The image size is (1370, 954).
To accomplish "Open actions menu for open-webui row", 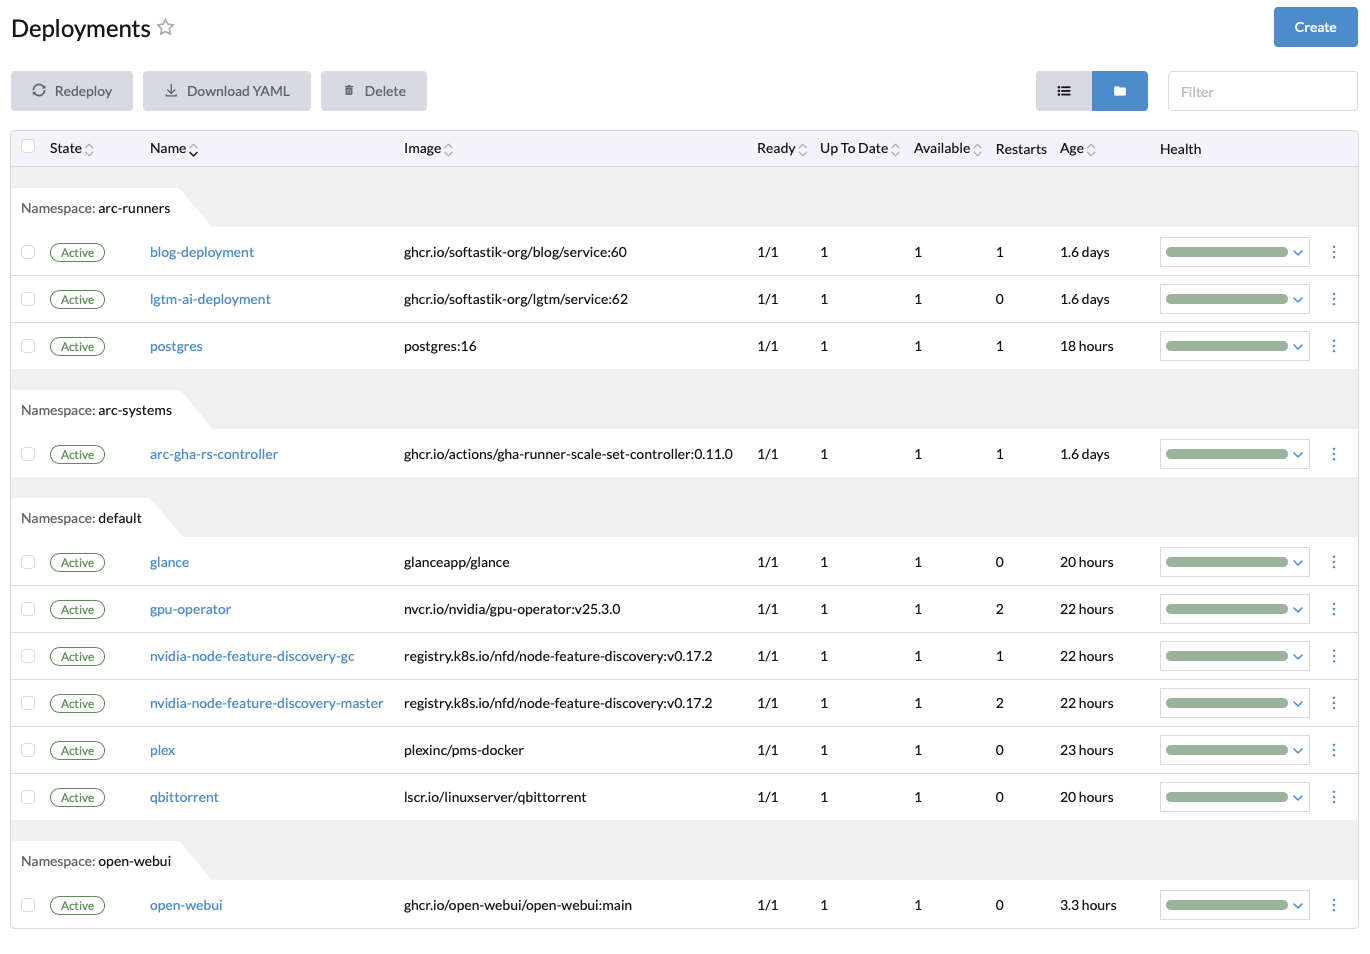I will pos(1334,905).
